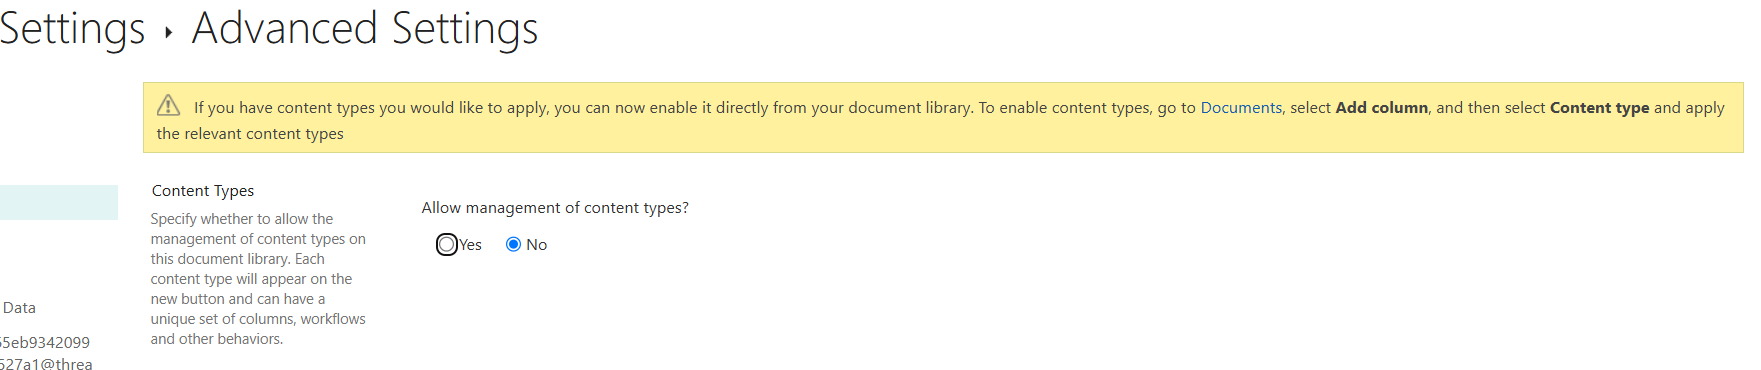Select the No radio button
The width and height of the screenshot is (1761, 370).
tap(513, 244)
